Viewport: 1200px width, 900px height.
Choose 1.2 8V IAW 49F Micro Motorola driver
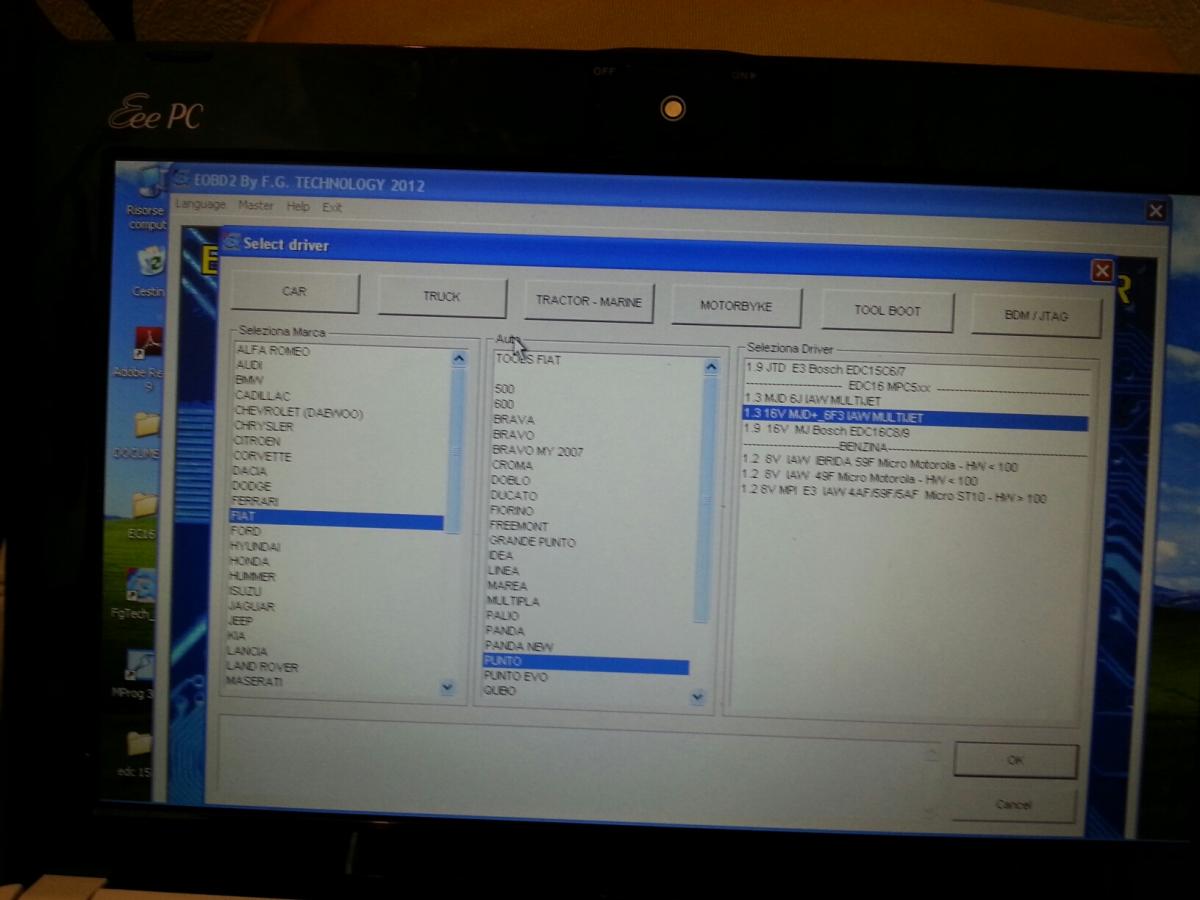[x=860, y=480]
